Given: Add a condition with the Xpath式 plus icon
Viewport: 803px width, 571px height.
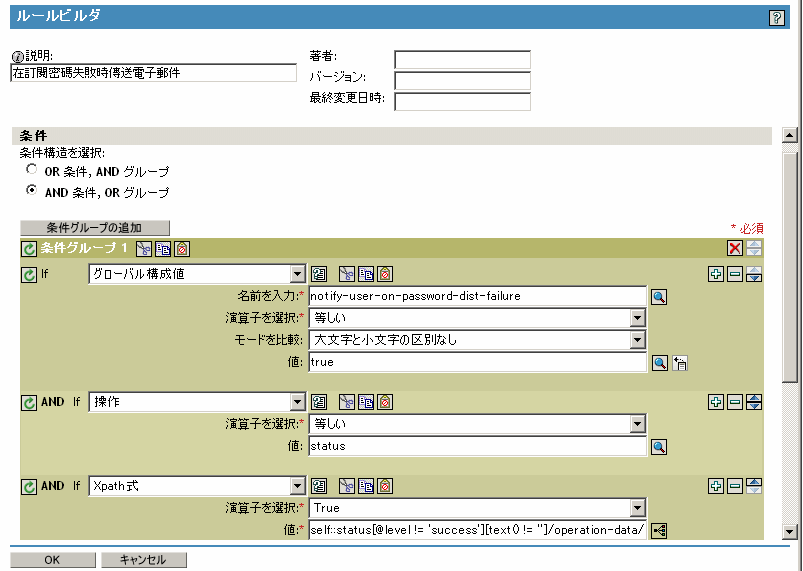Looking at the screenshot, I should pyautogui.click(x=716, y=486).
